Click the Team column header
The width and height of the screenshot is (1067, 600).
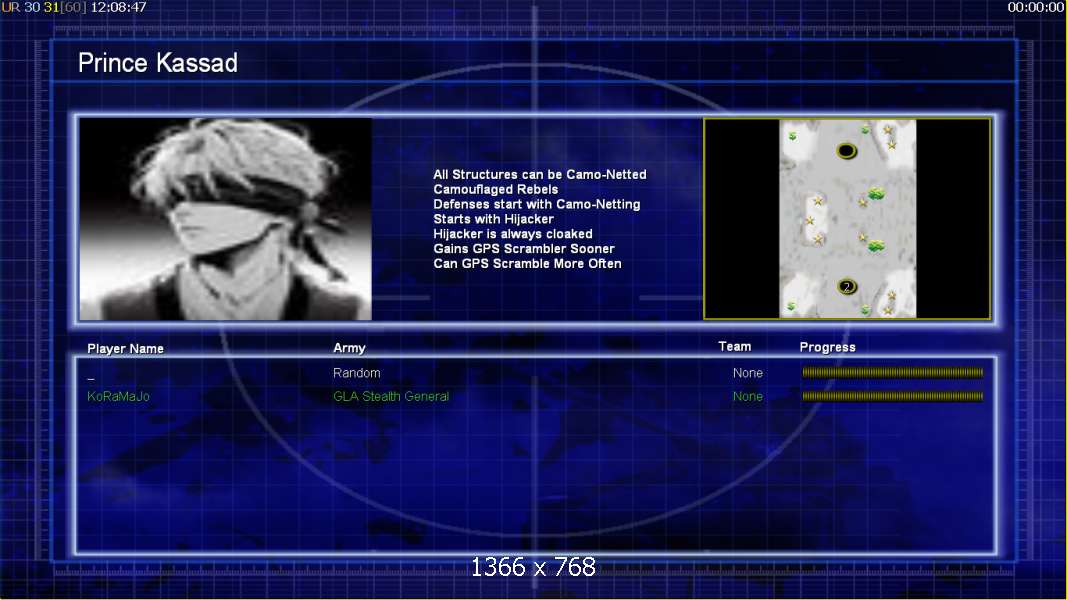click(x=734, y=346)
